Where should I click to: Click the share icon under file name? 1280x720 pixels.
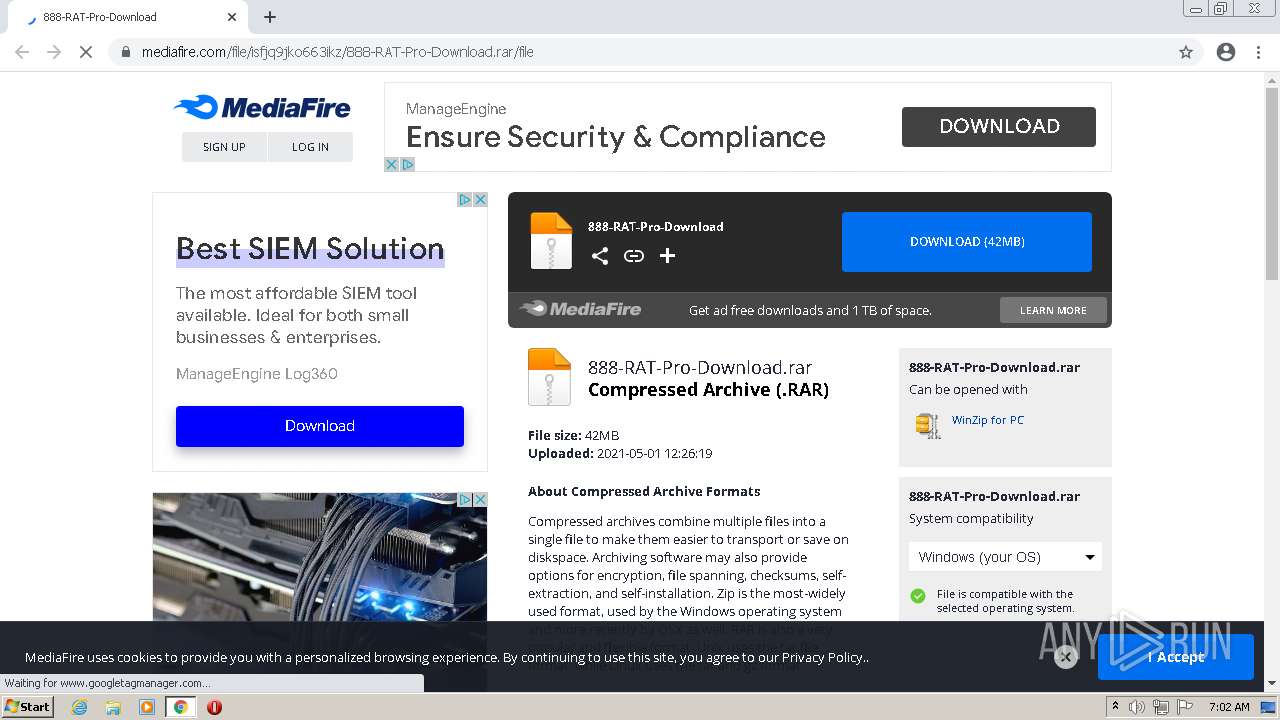point(600,256)
